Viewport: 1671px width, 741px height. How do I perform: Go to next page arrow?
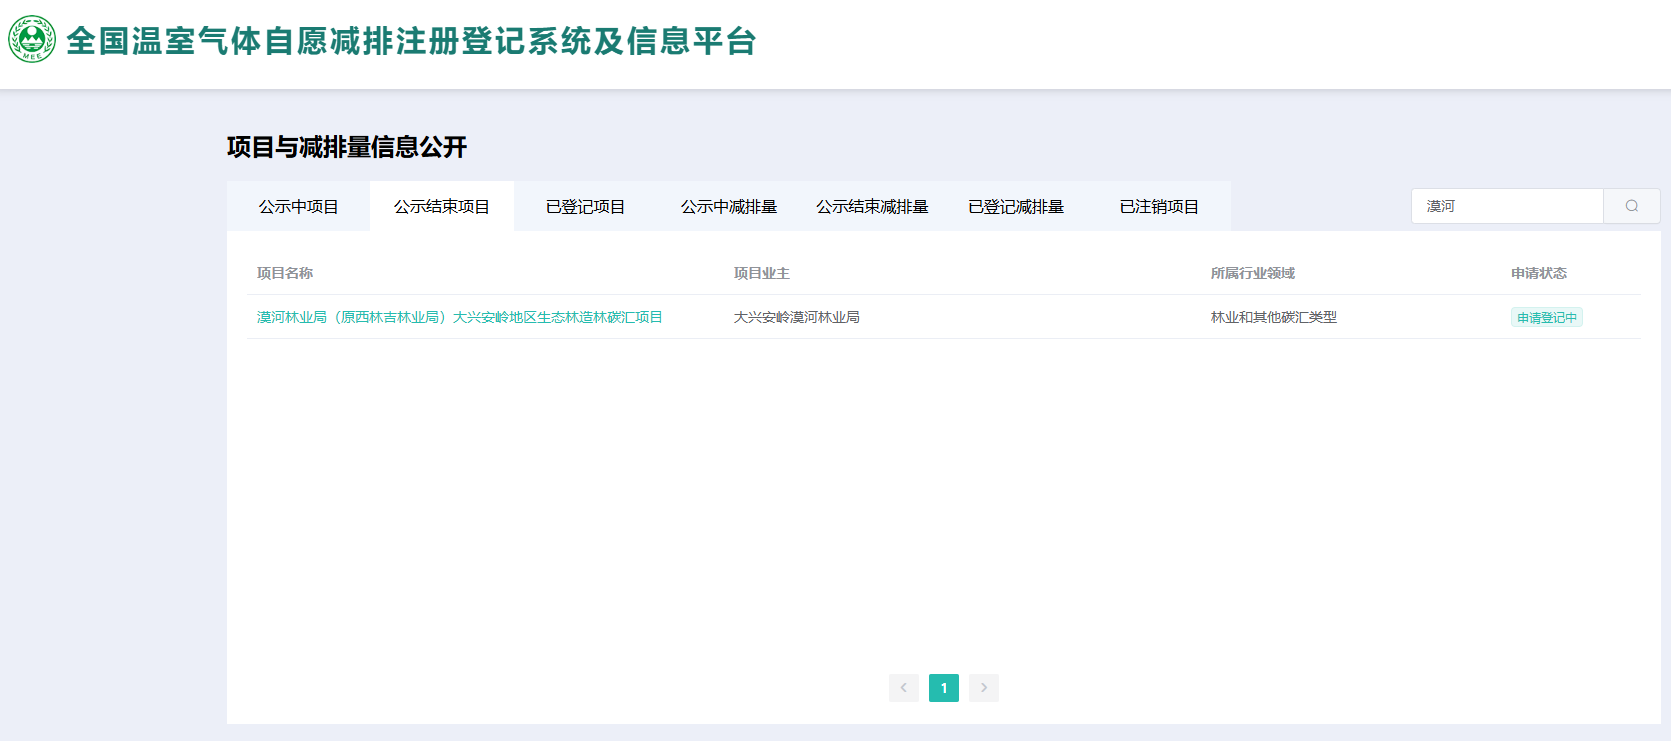click(984, 688)
